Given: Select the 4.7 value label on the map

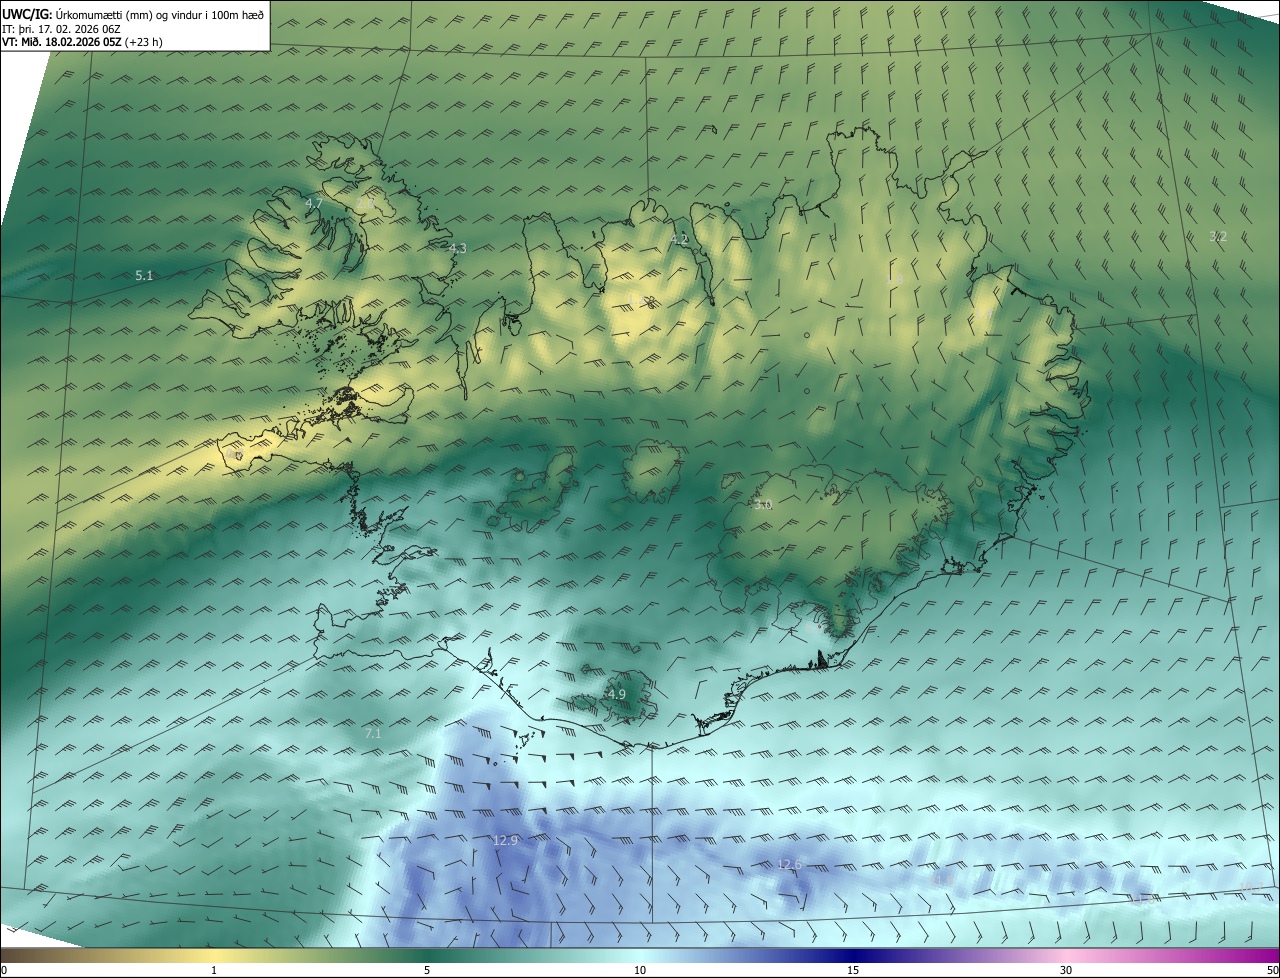Looking at the screenshot, I should (314, 203).
